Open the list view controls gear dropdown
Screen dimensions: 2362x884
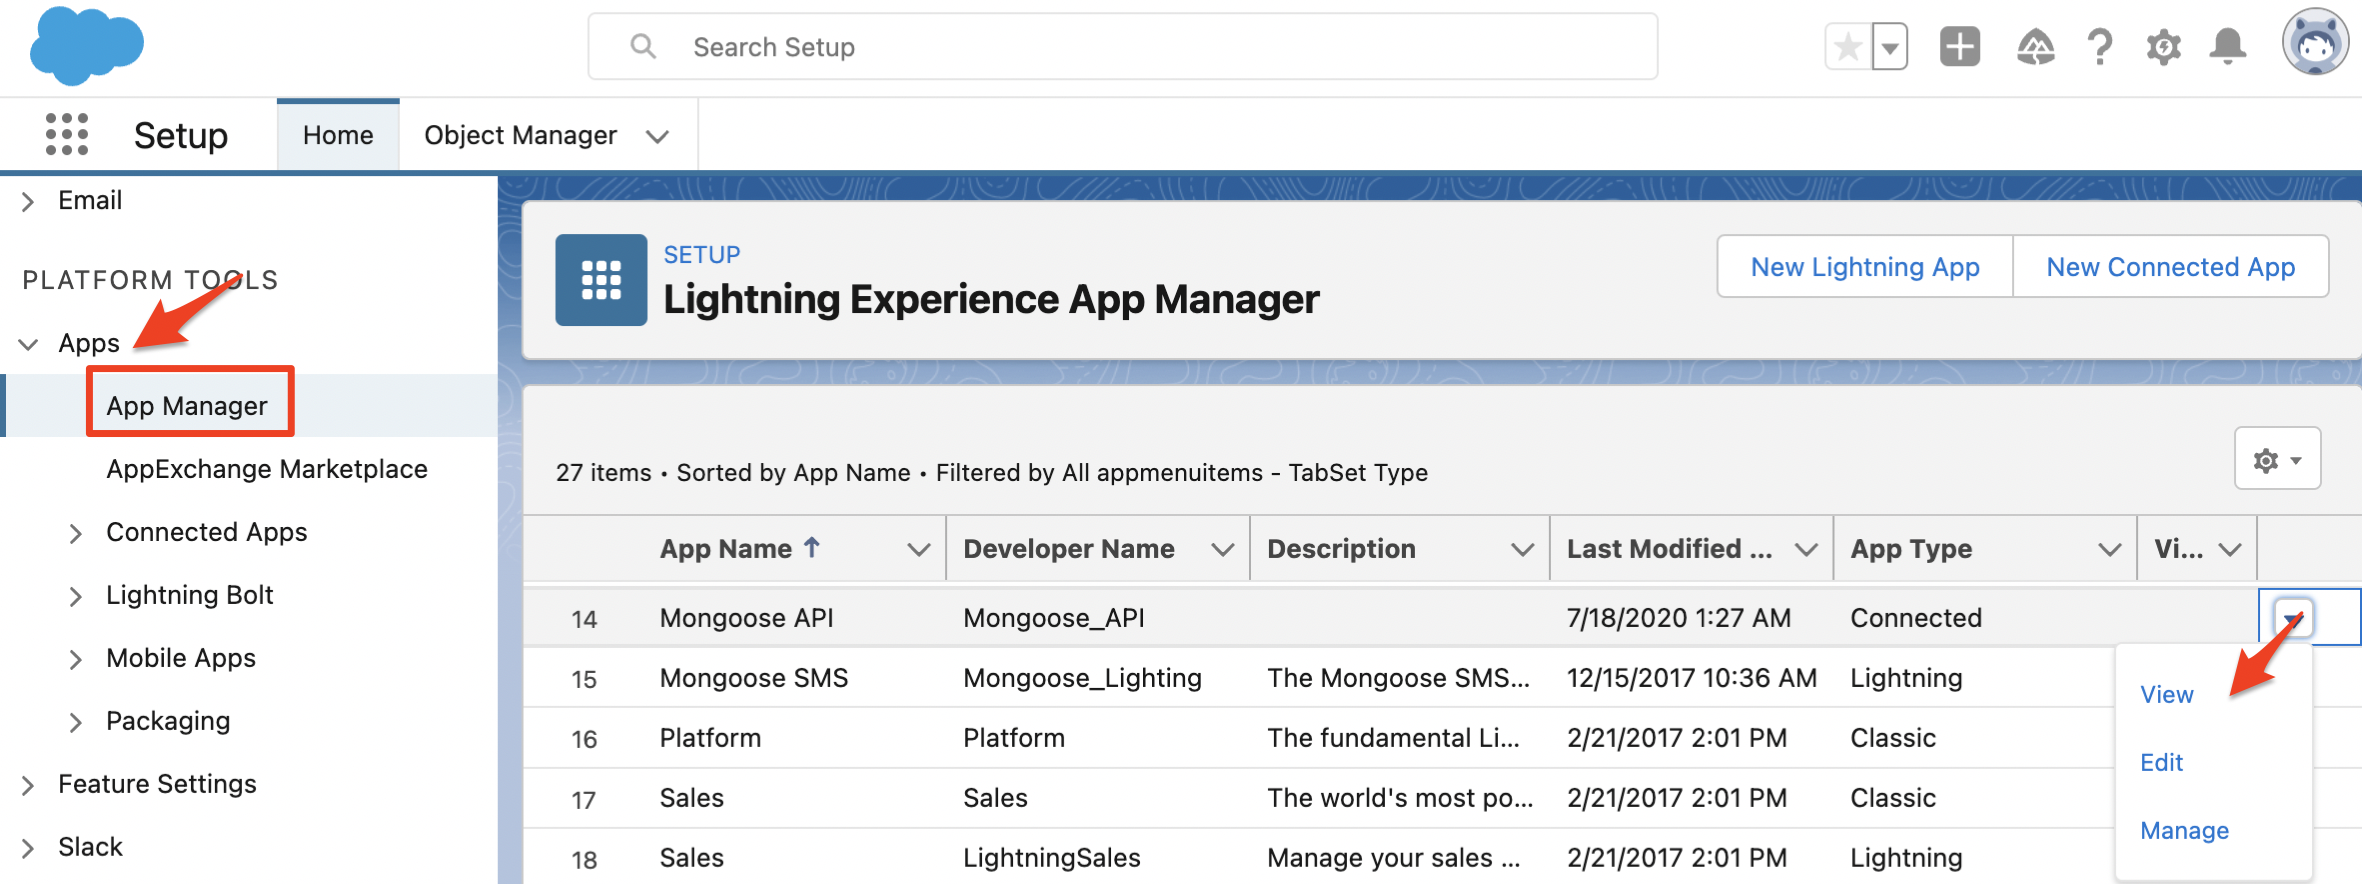2277,459
